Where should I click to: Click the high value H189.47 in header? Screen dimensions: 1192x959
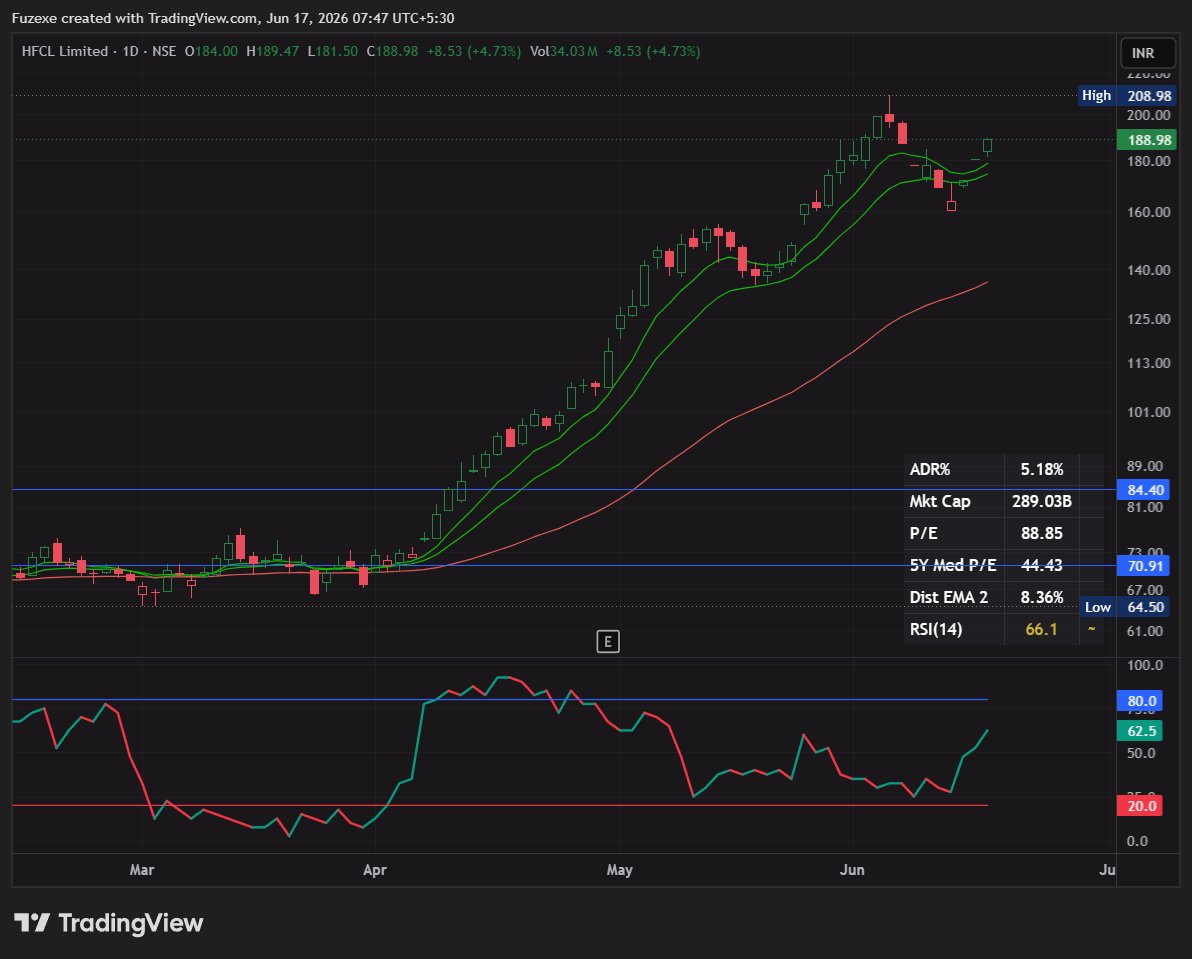pos(272,51)
